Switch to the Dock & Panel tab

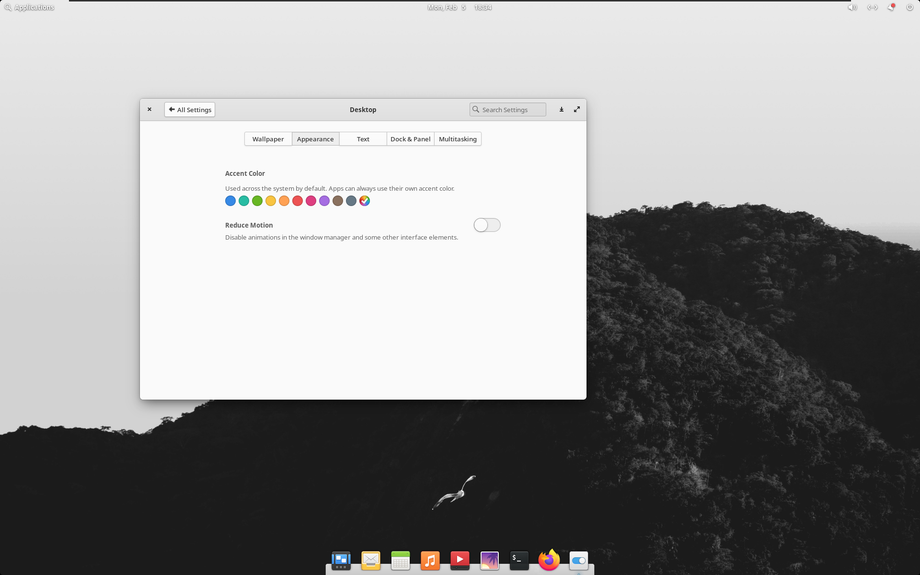click(x=410, y=139)
